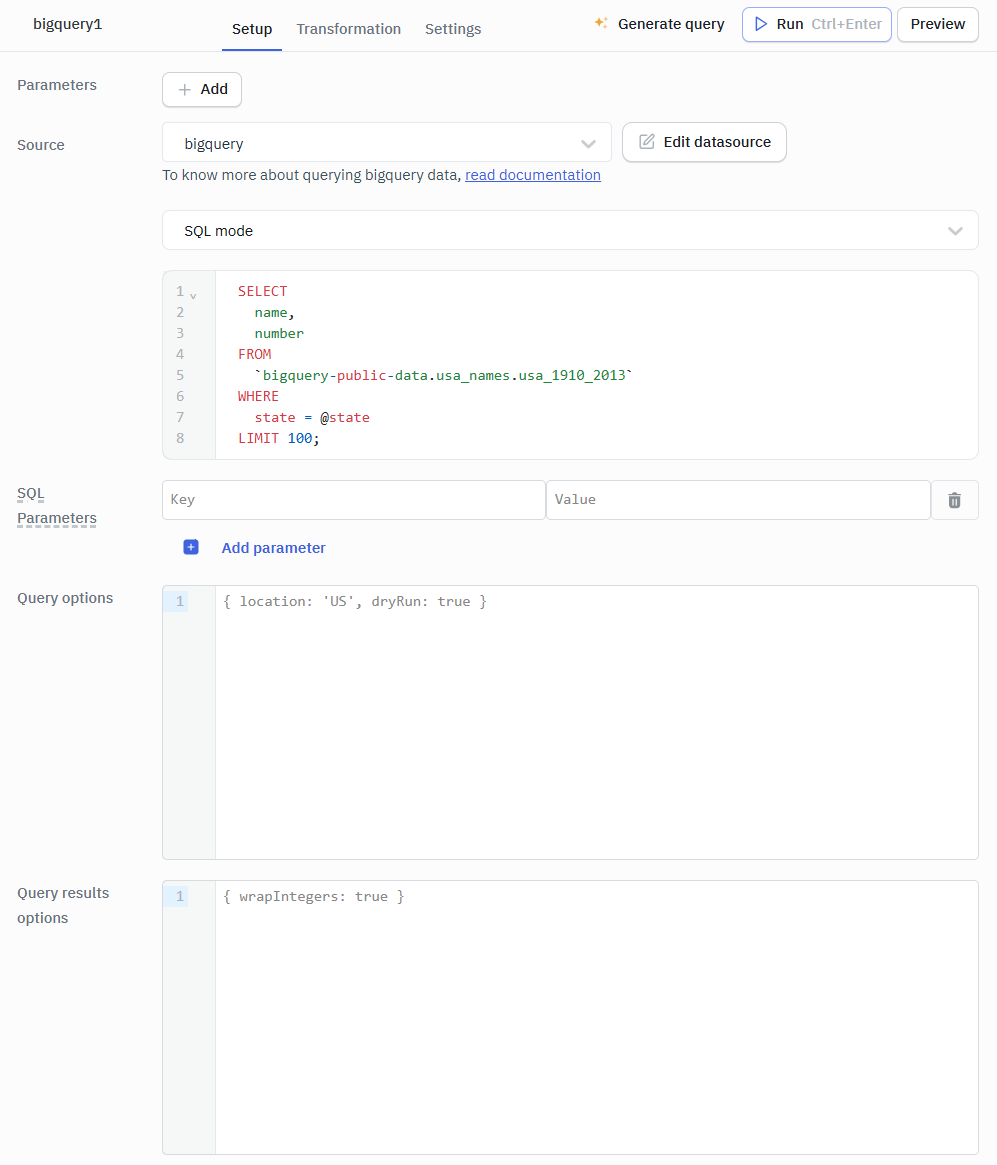Open the bigquery Source dropdown
Viewport: 997px width, 1165px height.
386,143
